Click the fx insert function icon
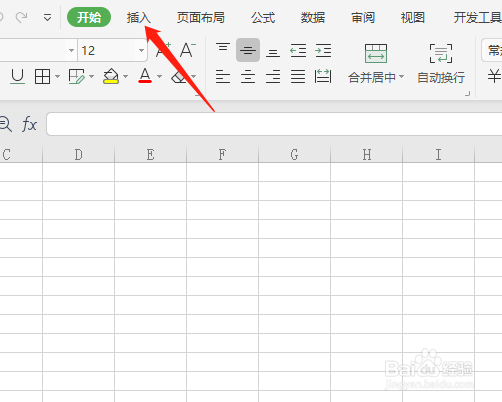Image resolution: width=502 pixels, height=402 pixels. pyautogui.click(x=29, y=124)
